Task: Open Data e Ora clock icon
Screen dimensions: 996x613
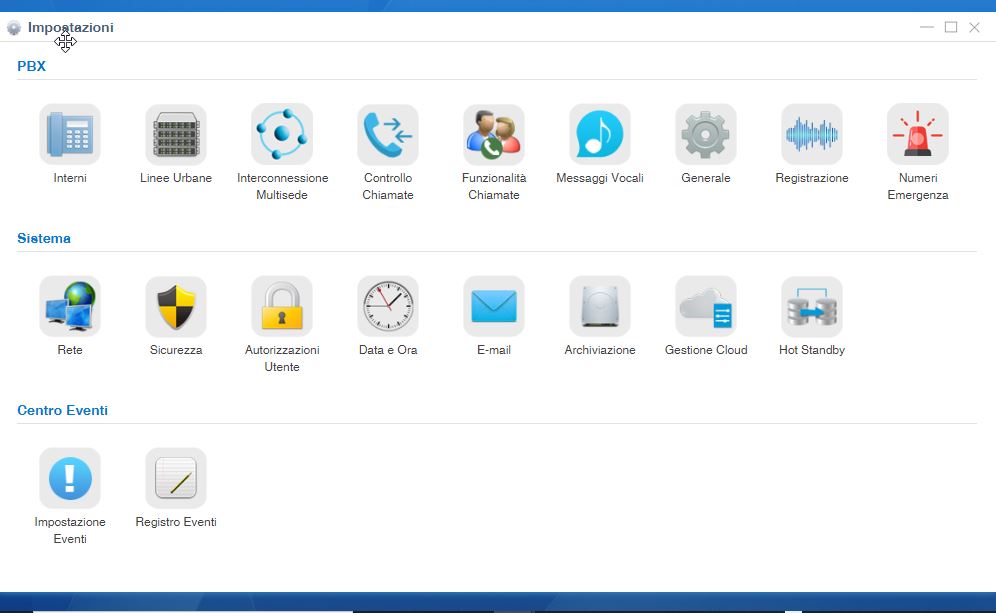Action: [388, 306]
